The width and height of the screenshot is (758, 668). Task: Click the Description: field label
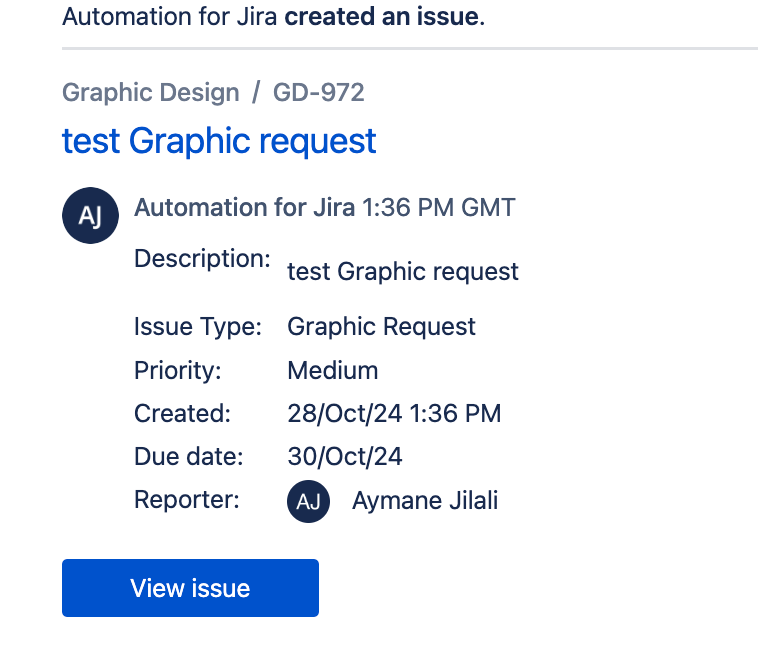(202, 259)
